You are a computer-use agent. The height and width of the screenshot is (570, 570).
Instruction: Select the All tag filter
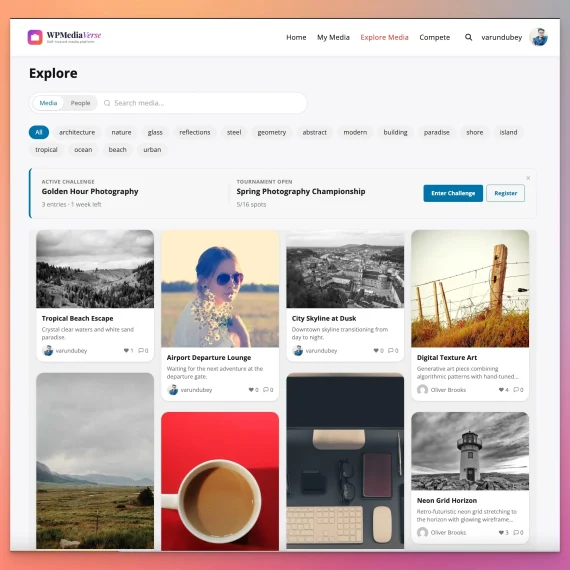[x=39, y=132]
